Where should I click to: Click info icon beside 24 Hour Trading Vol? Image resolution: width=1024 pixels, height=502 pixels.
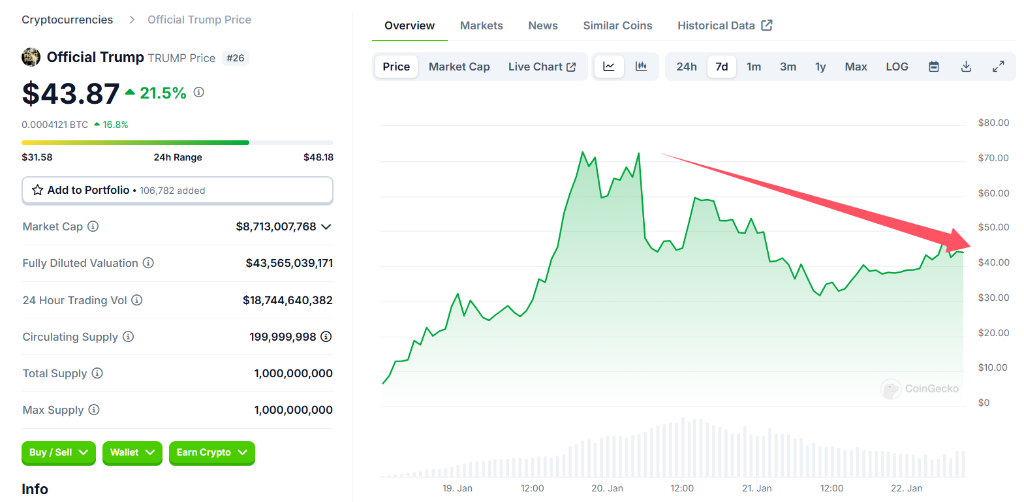click(136, 300)
